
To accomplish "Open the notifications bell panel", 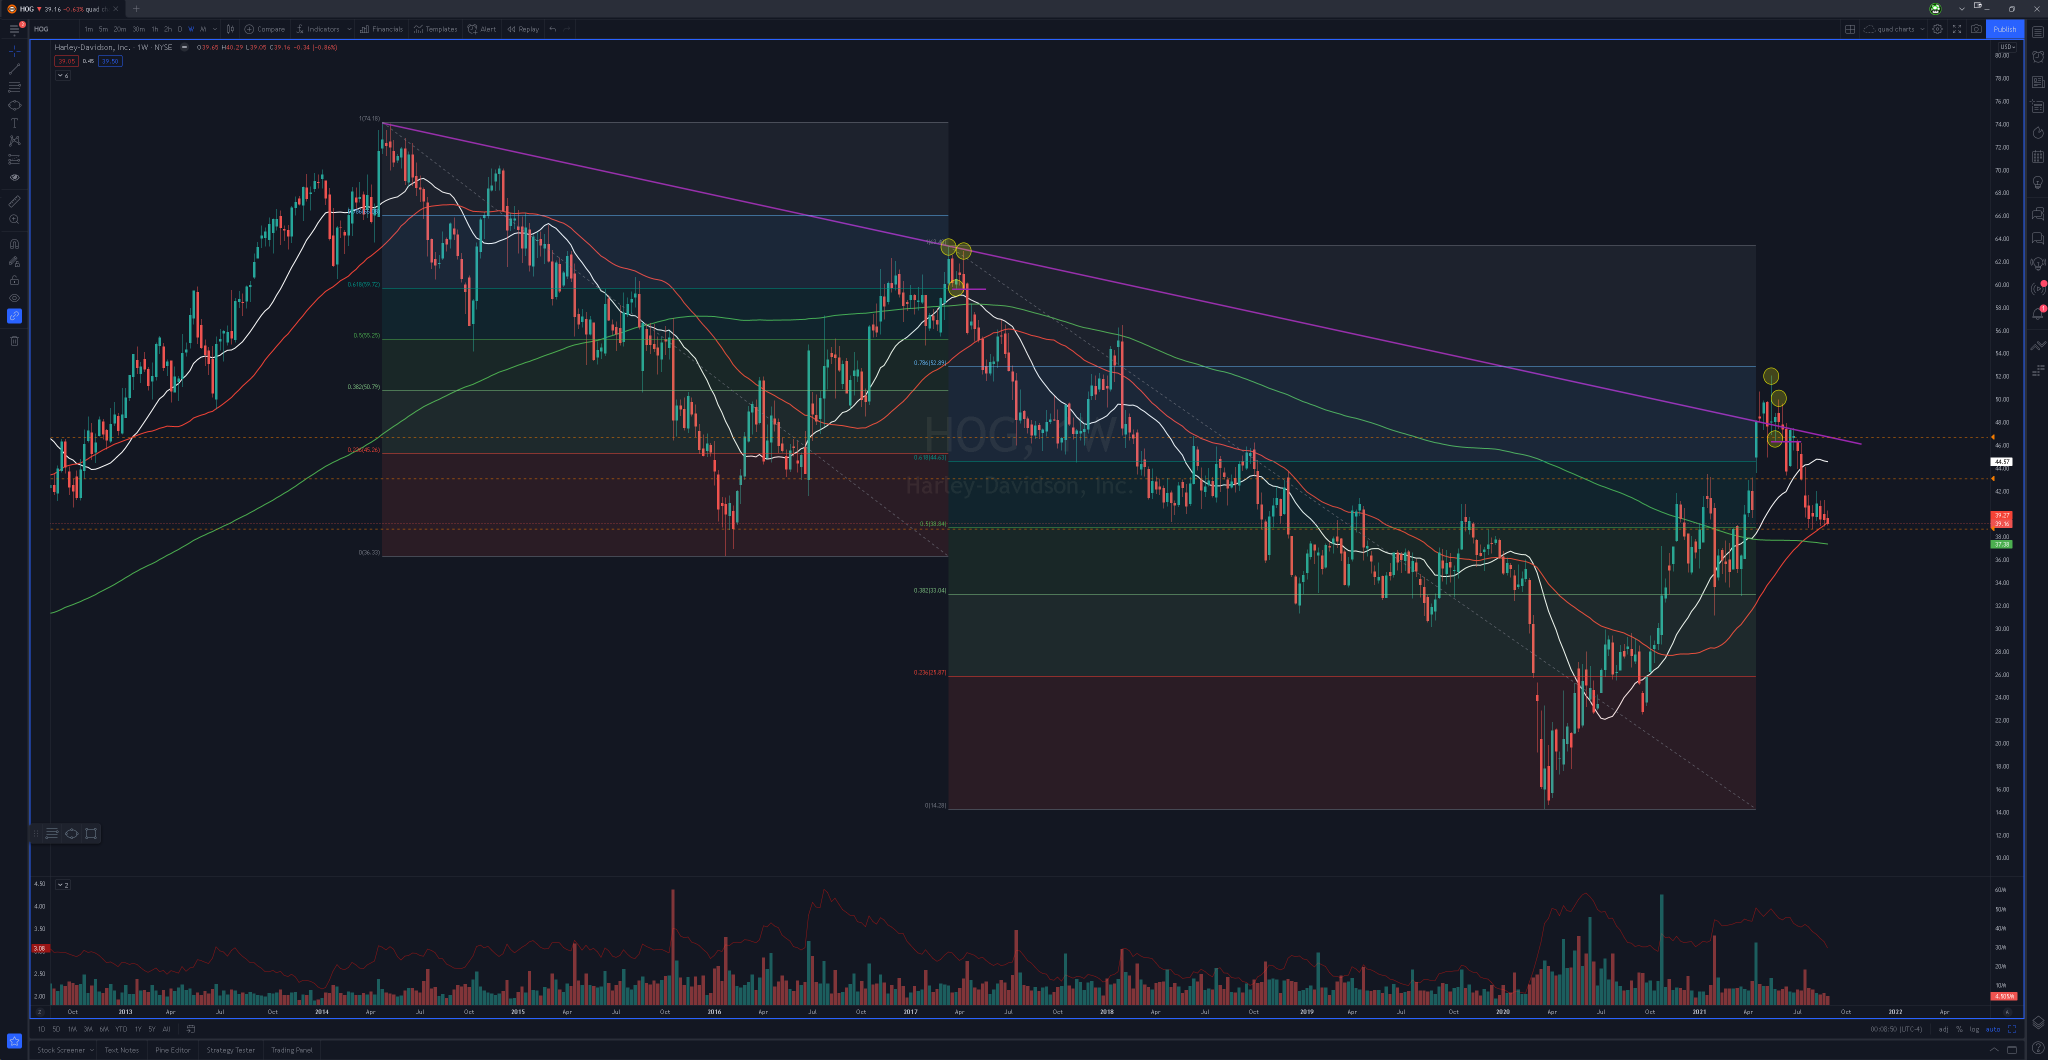I will [2038, 313].
